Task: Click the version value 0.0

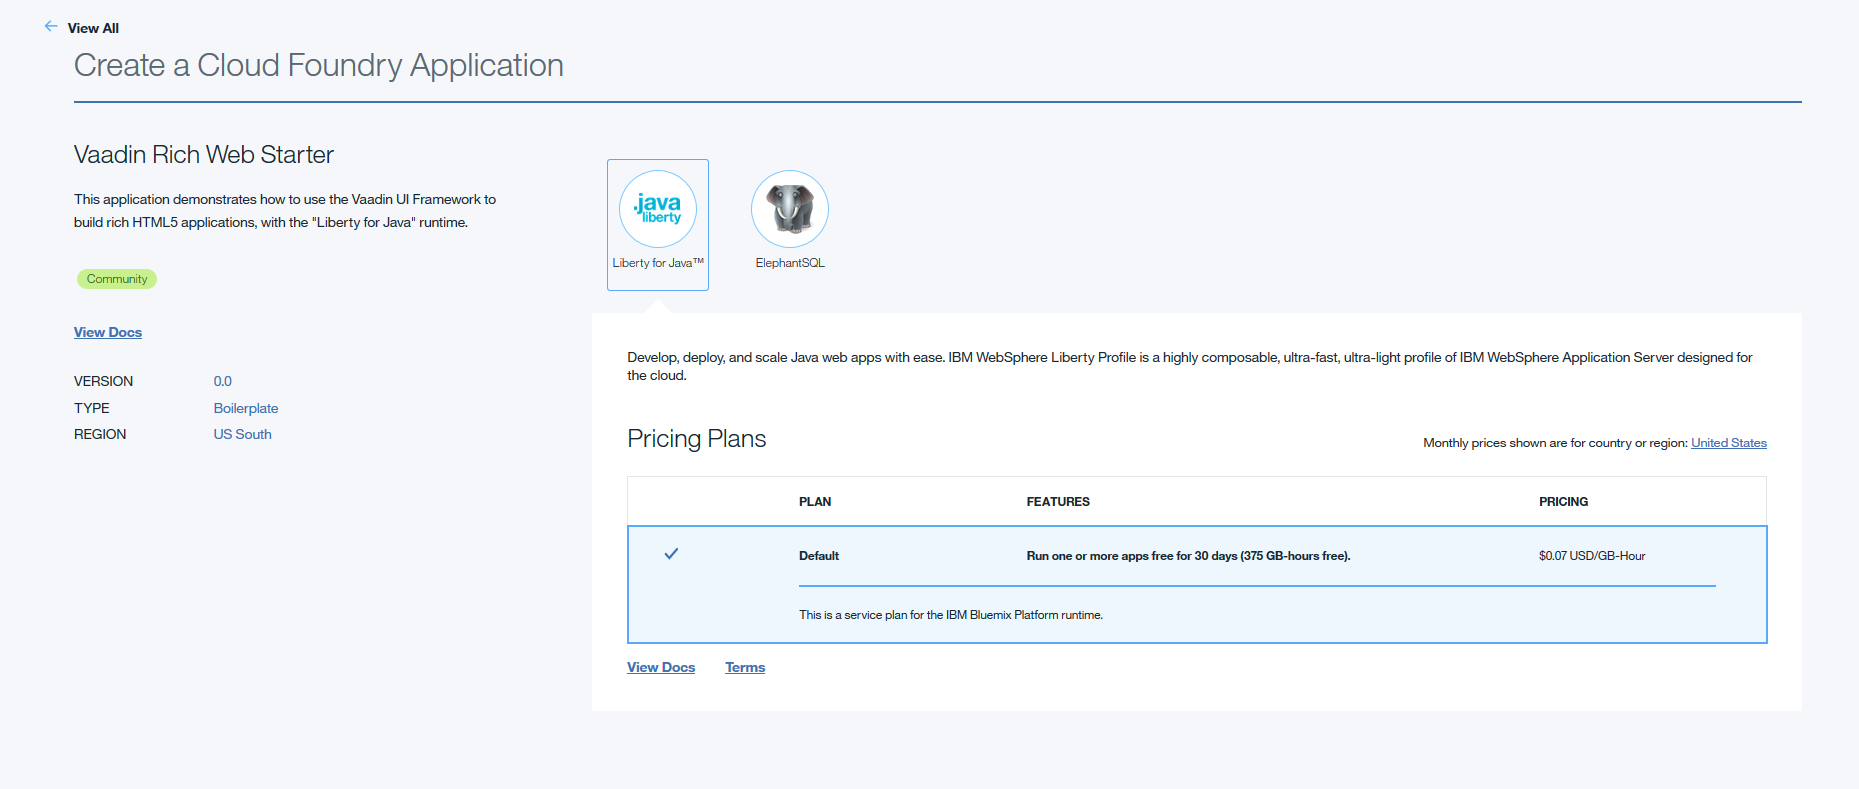Action: click(222, 381)
